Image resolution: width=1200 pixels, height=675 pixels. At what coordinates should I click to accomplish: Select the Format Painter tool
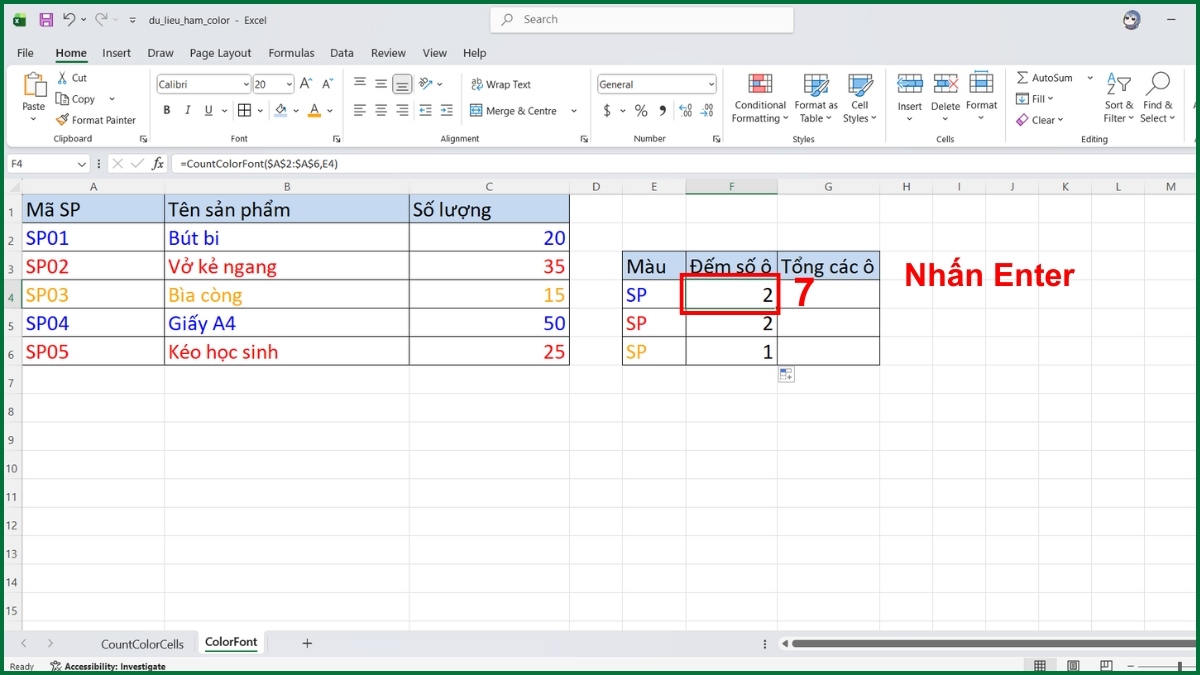tap(96, 119)
